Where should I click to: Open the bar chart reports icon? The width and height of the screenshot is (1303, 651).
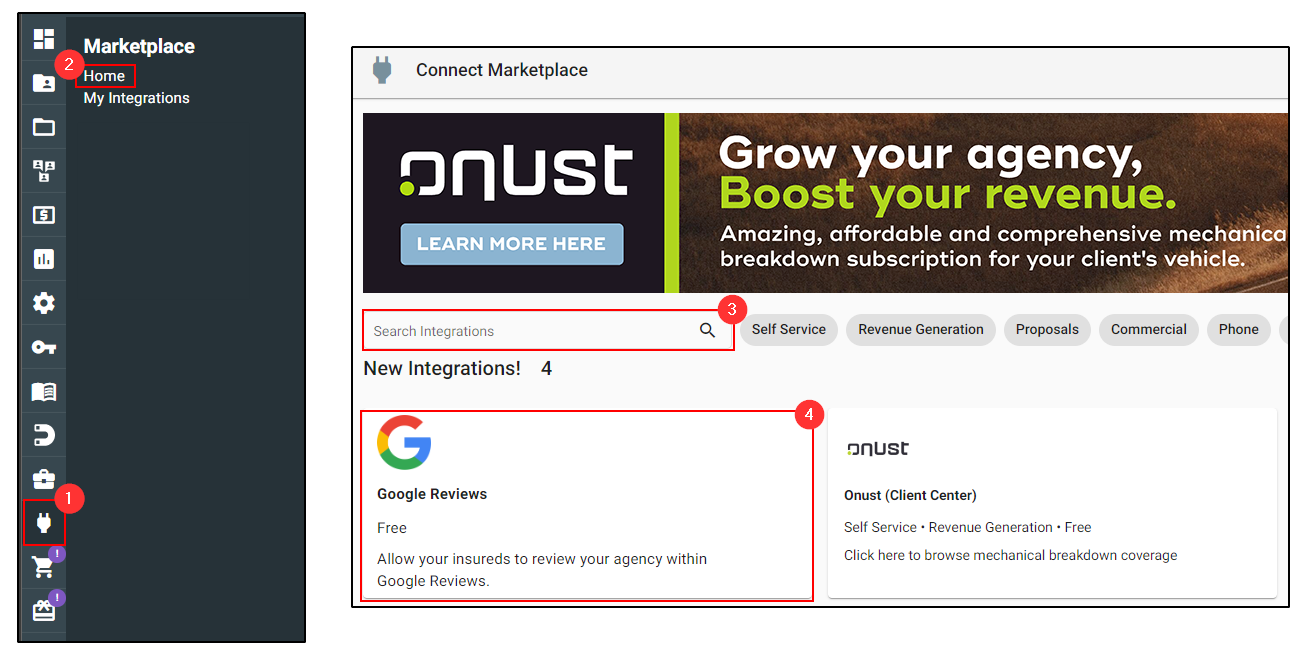(x=44, y=259)
